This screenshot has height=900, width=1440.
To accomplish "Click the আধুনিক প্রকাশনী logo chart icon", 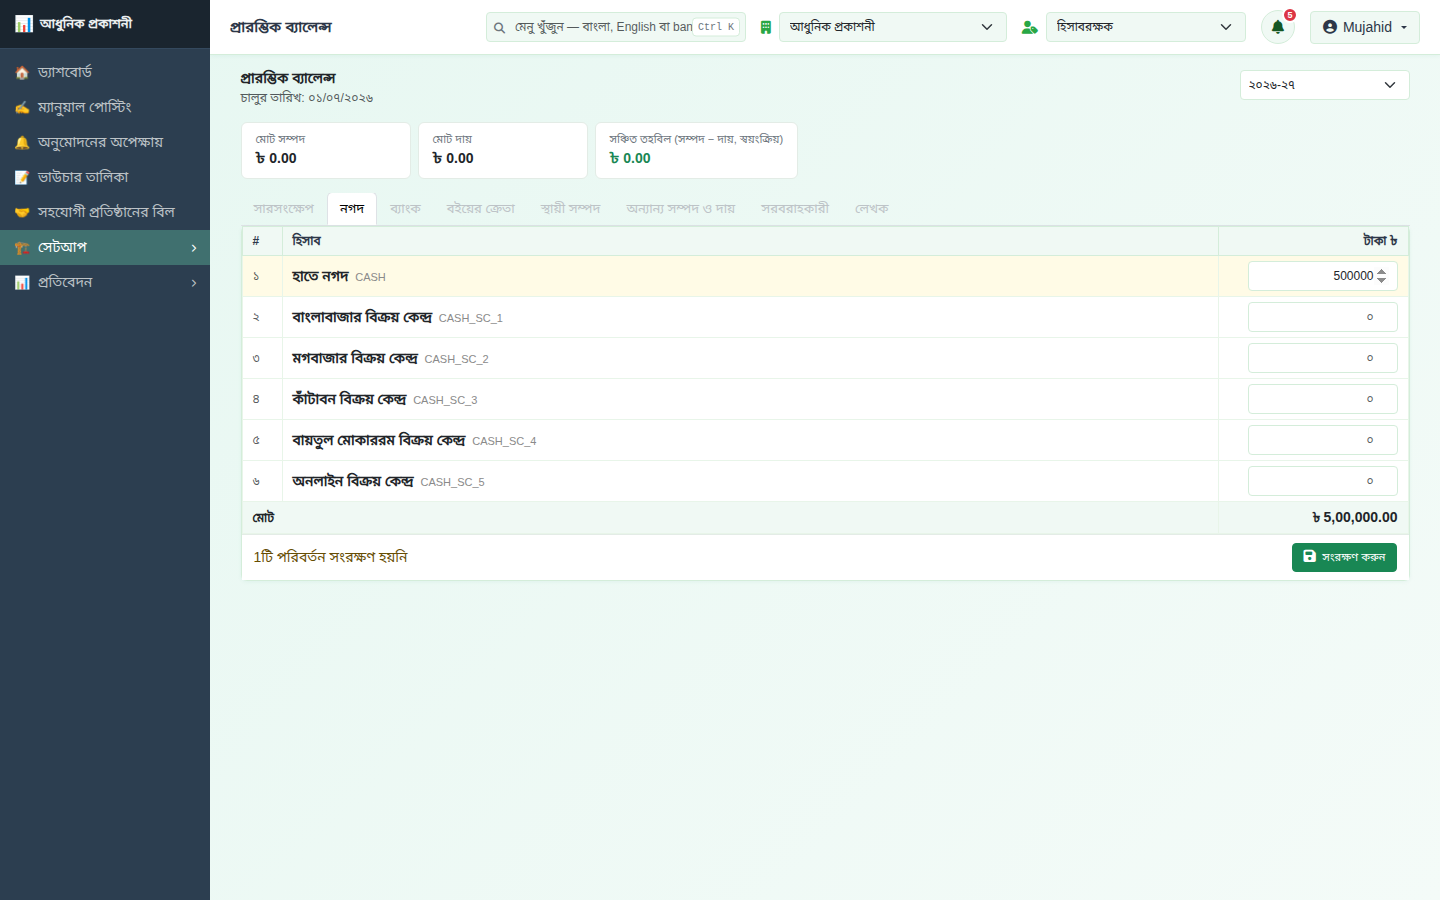I will pyautogui.click(x=24, y=24).
